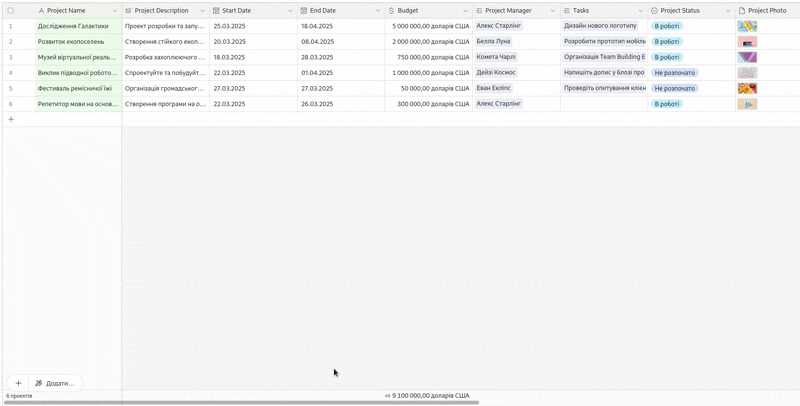The height and width of the screenshot is (406, 800).
Task: Open the photo thumbnail for Фестиваль ремісничої їжі
Action: (x=747, y=88)
